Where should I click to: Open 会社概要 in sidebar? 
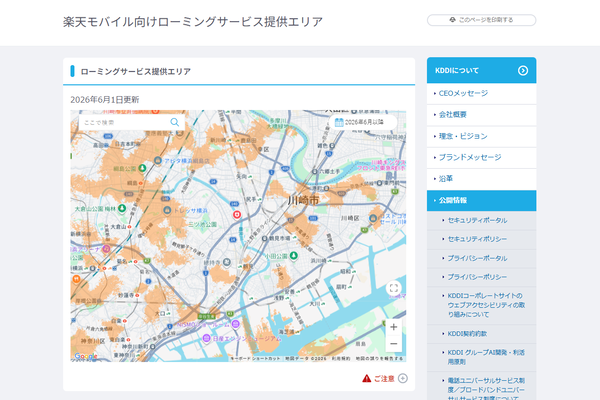click(481, 115)
